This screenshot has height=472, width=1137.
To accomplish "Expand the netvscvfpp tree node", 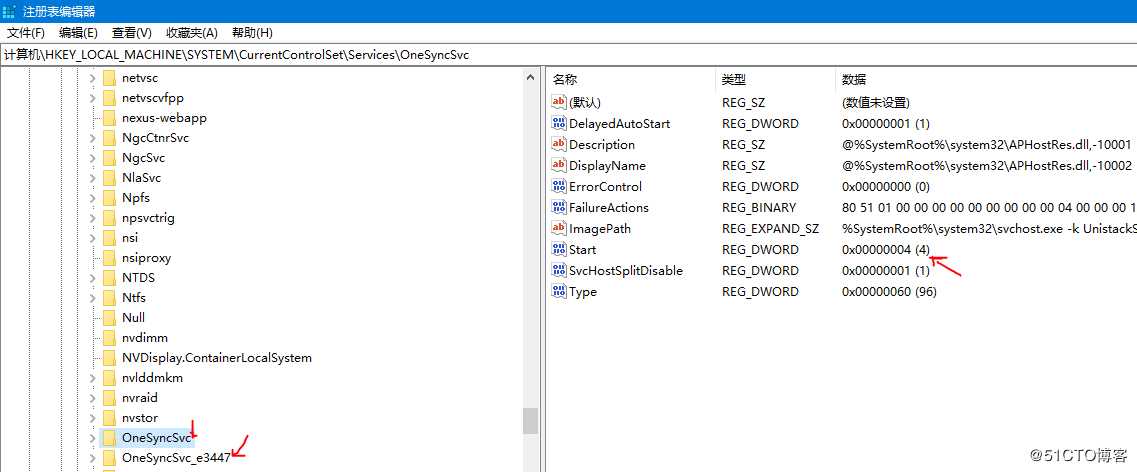I will pyautogui.click(x=92, y=98).
